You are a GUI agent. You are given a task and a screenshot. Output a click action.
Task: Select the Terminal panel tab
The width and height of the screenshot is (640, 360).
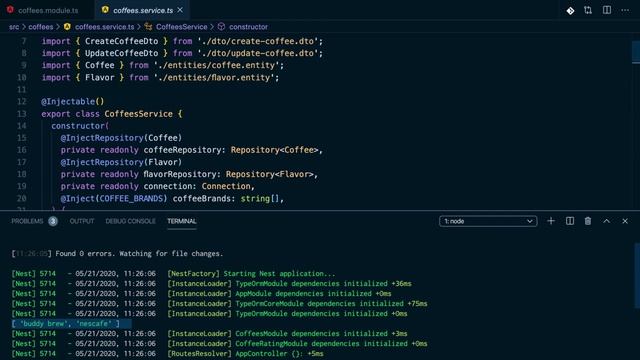pyautogui.click(x=182, y=221)
